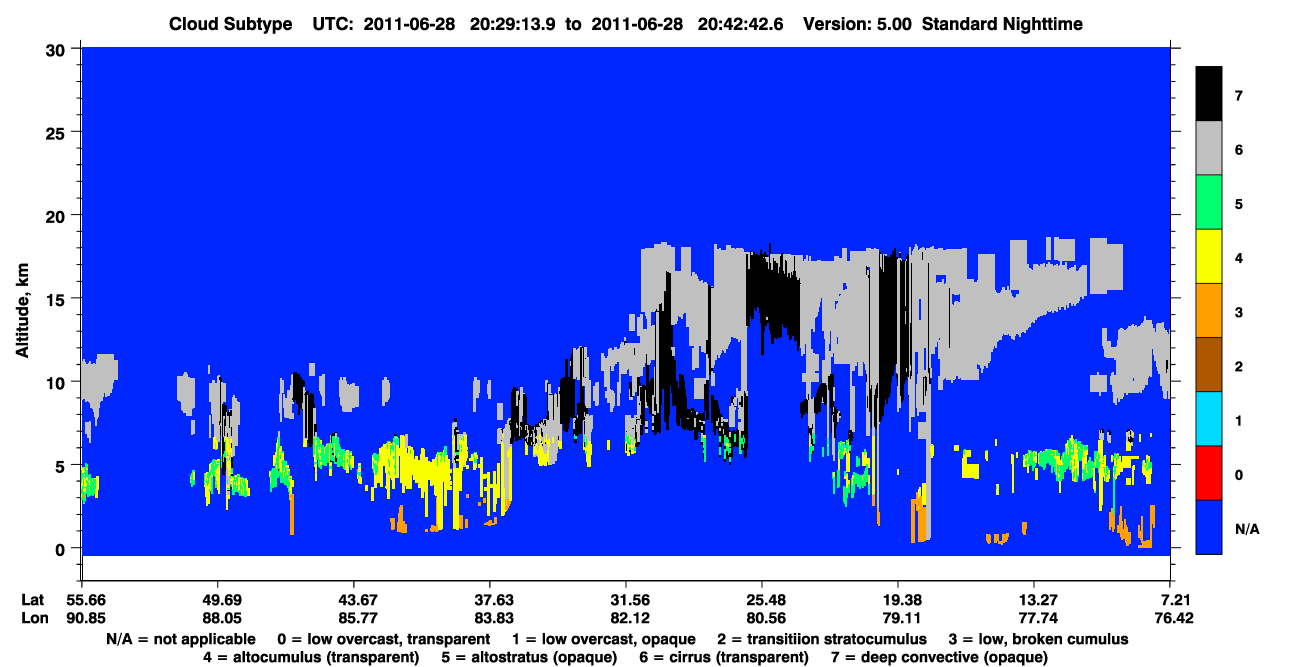Viewport: 1300px width, 667px height.
Task: Click the blue N/A color swatch
Action: [1209, 527]
